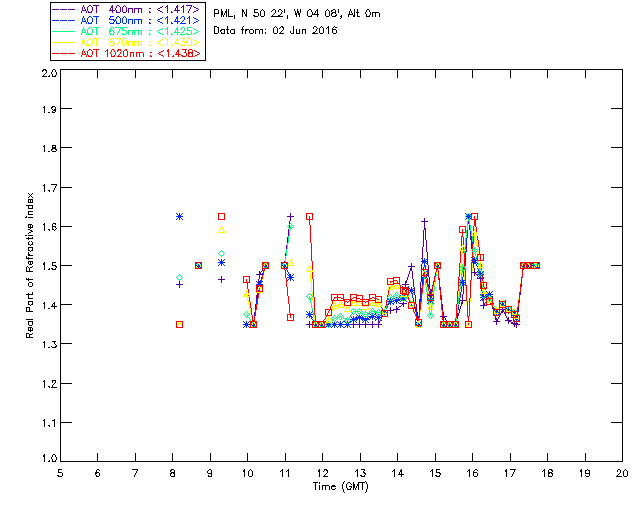640x512 pixels.
Task: Click the 'Real Part of Refractive index' axis title
Action: point(29,265)
